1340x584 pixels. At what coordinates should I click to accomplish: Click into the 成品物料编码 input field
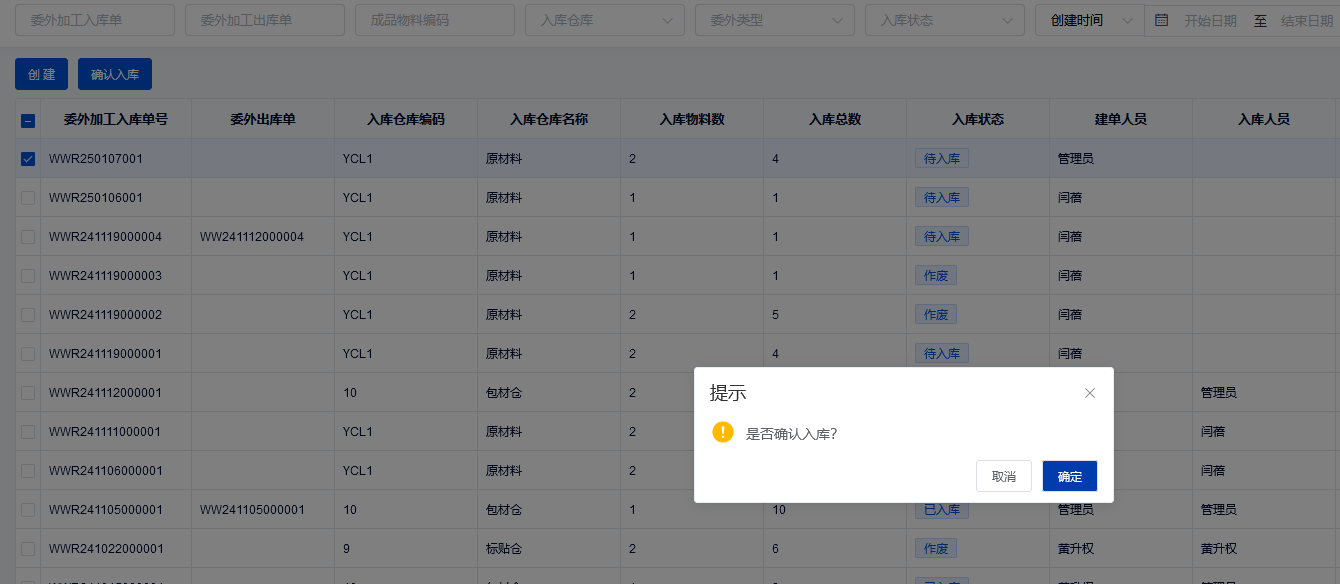[x=434, y=20]
